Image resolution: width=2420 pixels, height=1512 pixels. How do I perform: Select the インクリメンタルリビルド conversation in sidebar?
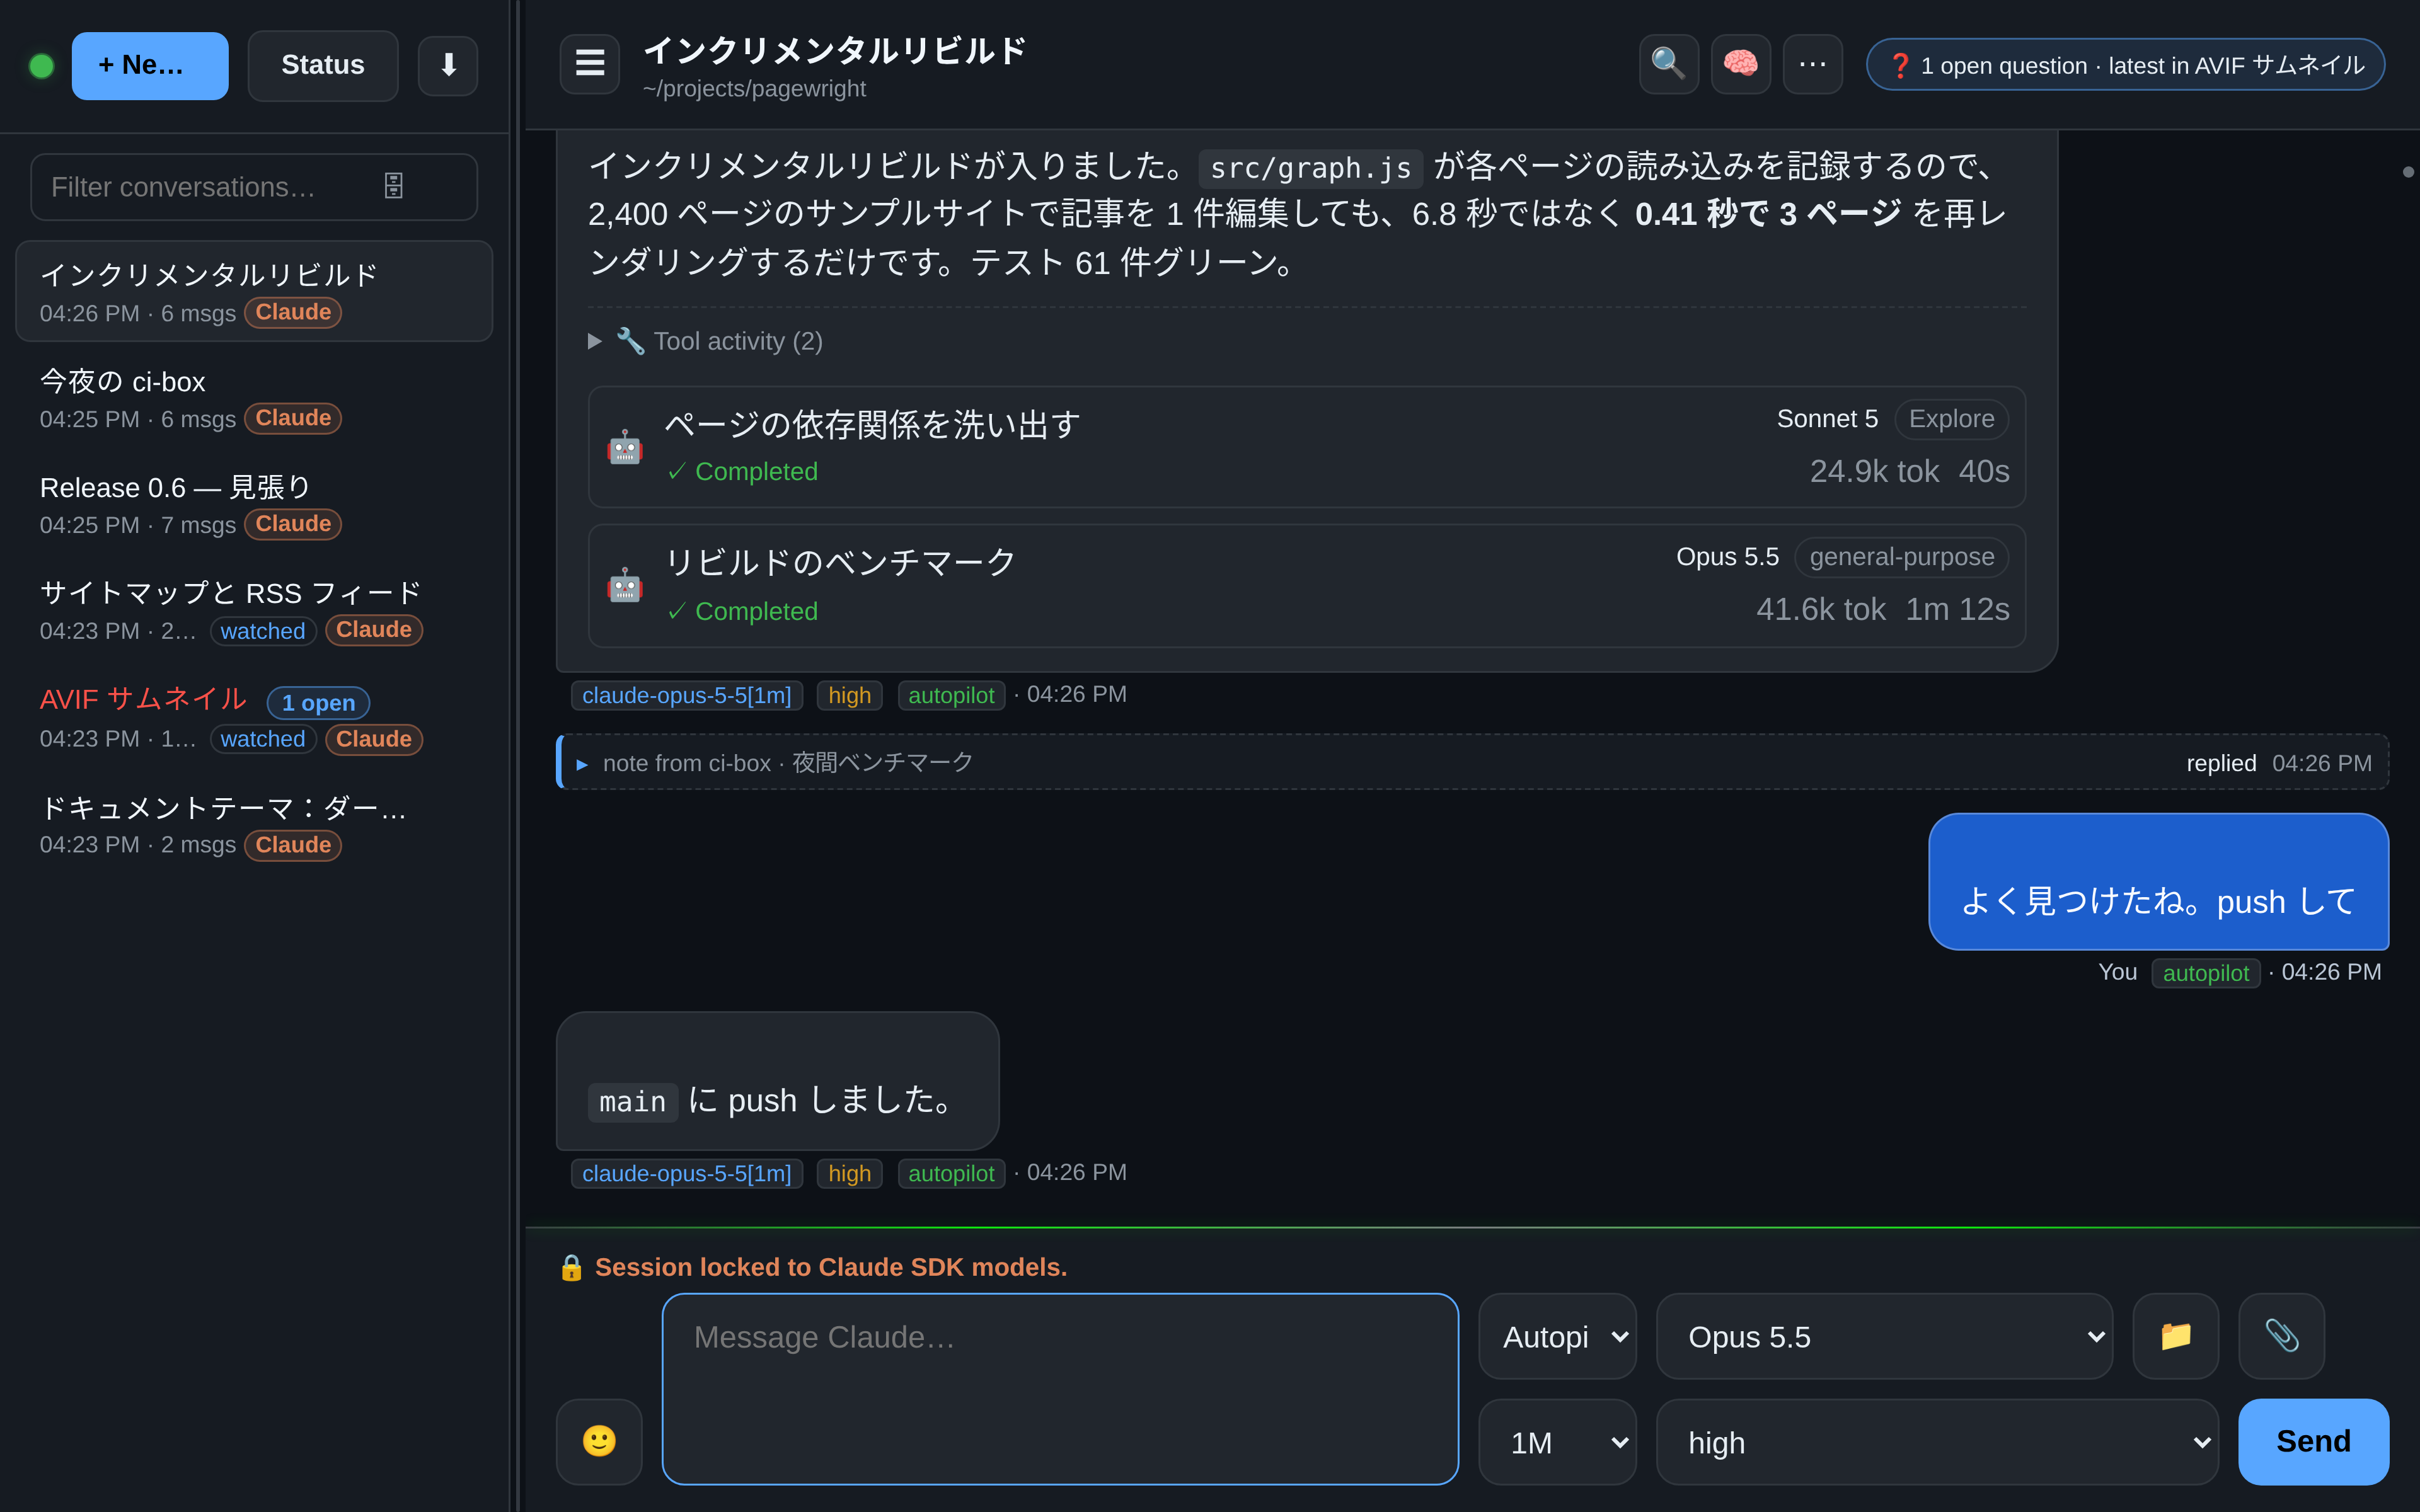point(254,291)
